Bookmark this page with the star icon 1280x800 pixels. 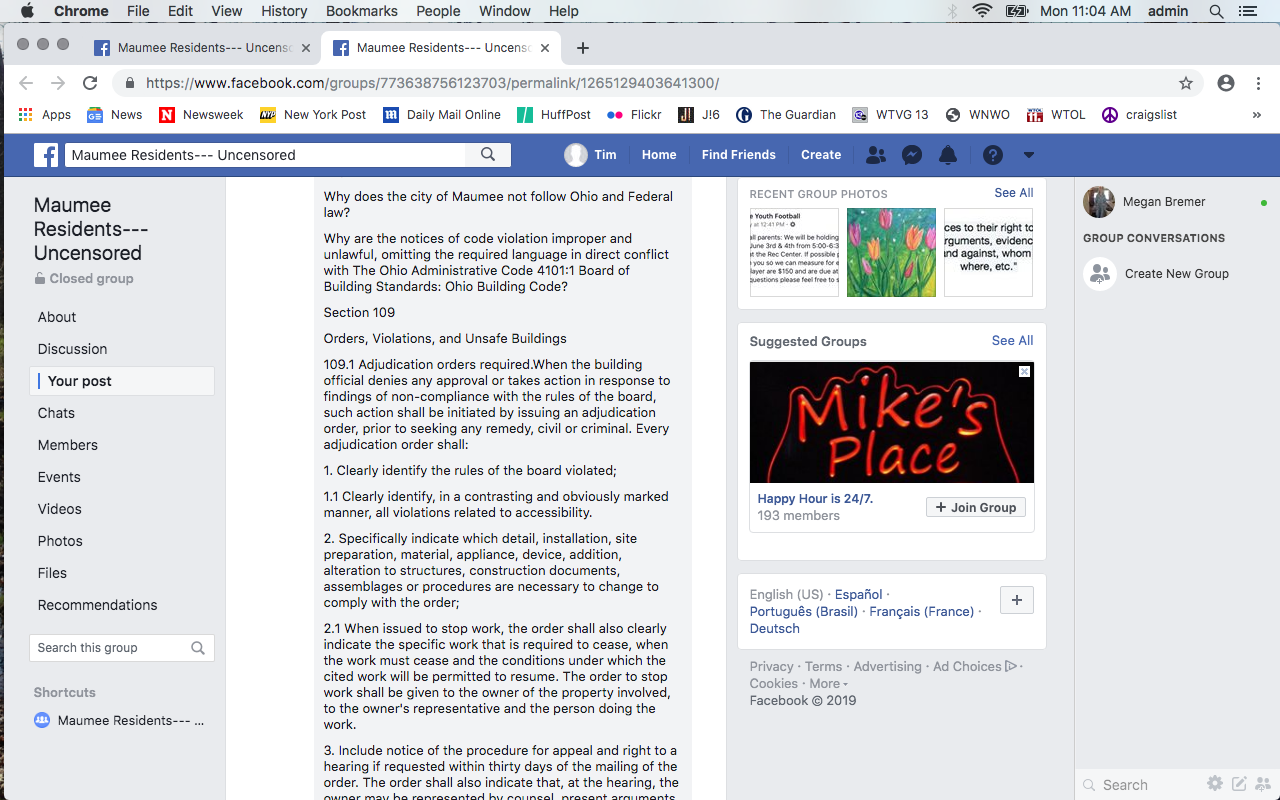[x=1186, y=84]
